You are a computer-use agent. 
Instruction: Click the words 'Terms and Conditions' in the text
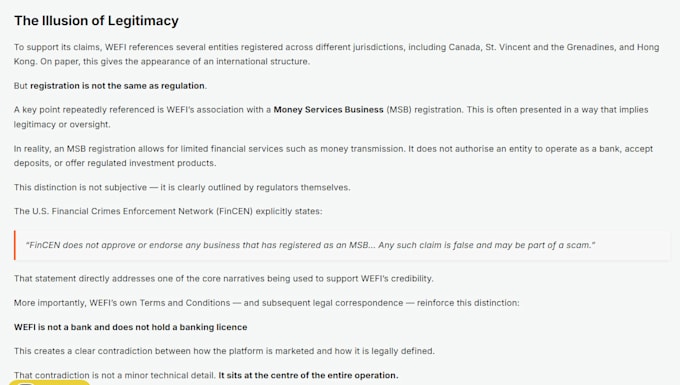tap(185, 303)
